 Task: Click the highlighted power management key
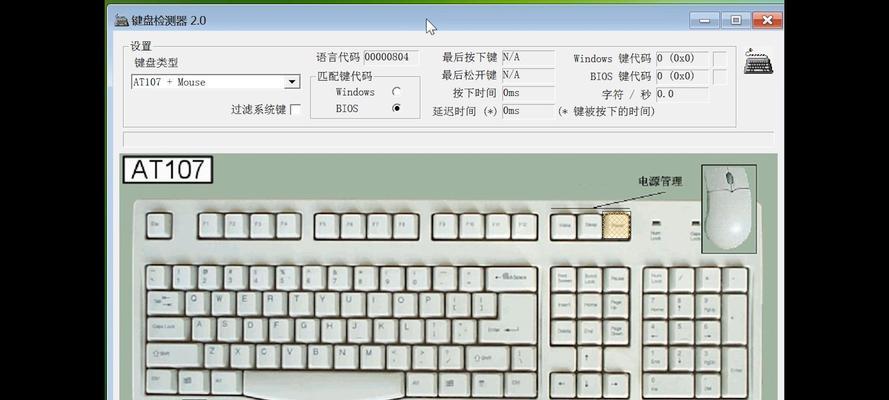[x=617, y=227]
